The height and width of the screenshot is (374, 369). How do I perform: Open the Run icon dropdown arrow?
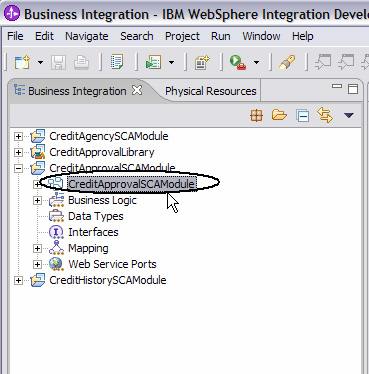(x=256, y=62)
